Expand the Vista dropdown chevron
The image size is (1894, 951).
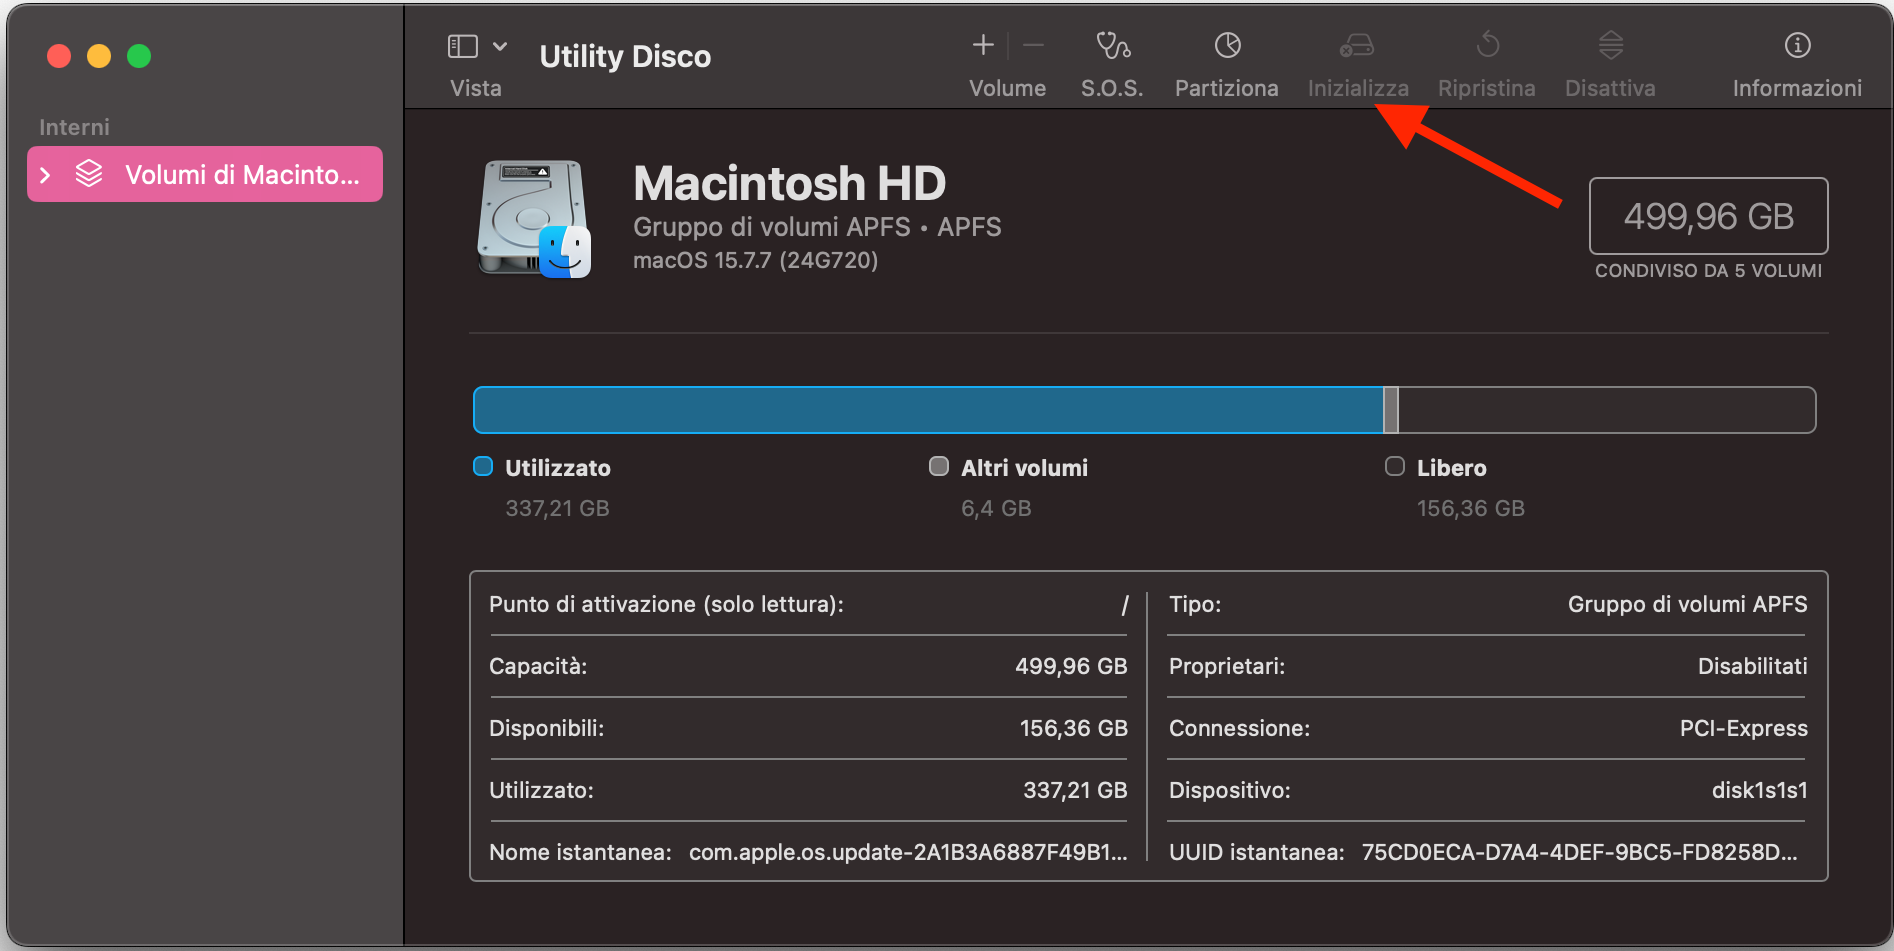(500, 46)
